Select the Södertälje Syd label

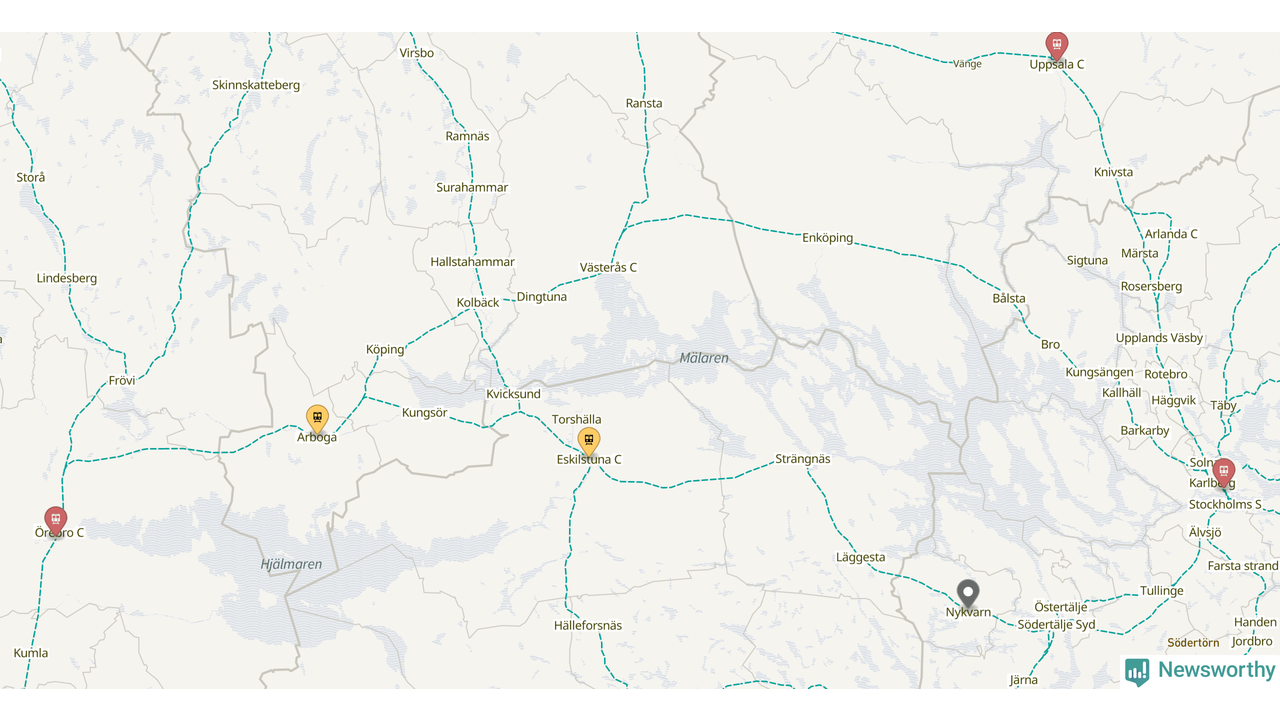1056,625
